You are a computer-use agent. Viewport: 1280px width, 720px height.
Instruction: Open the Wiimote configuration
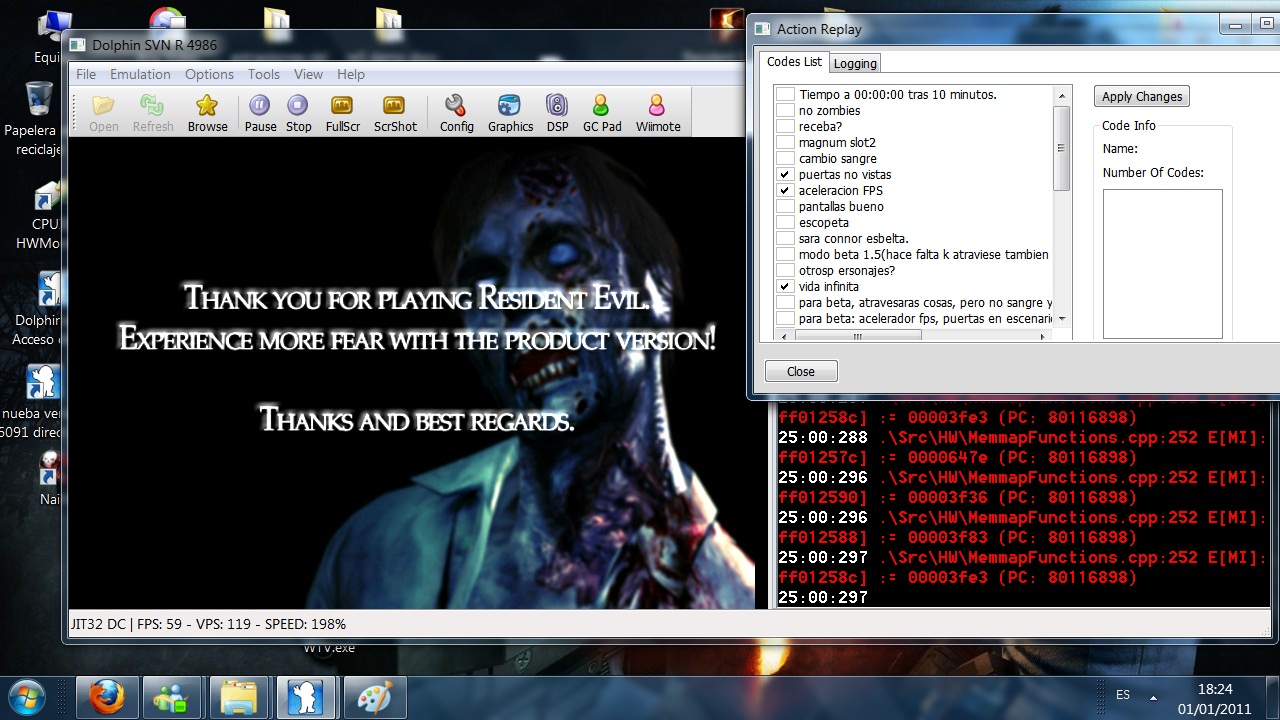tap(657, 106)
